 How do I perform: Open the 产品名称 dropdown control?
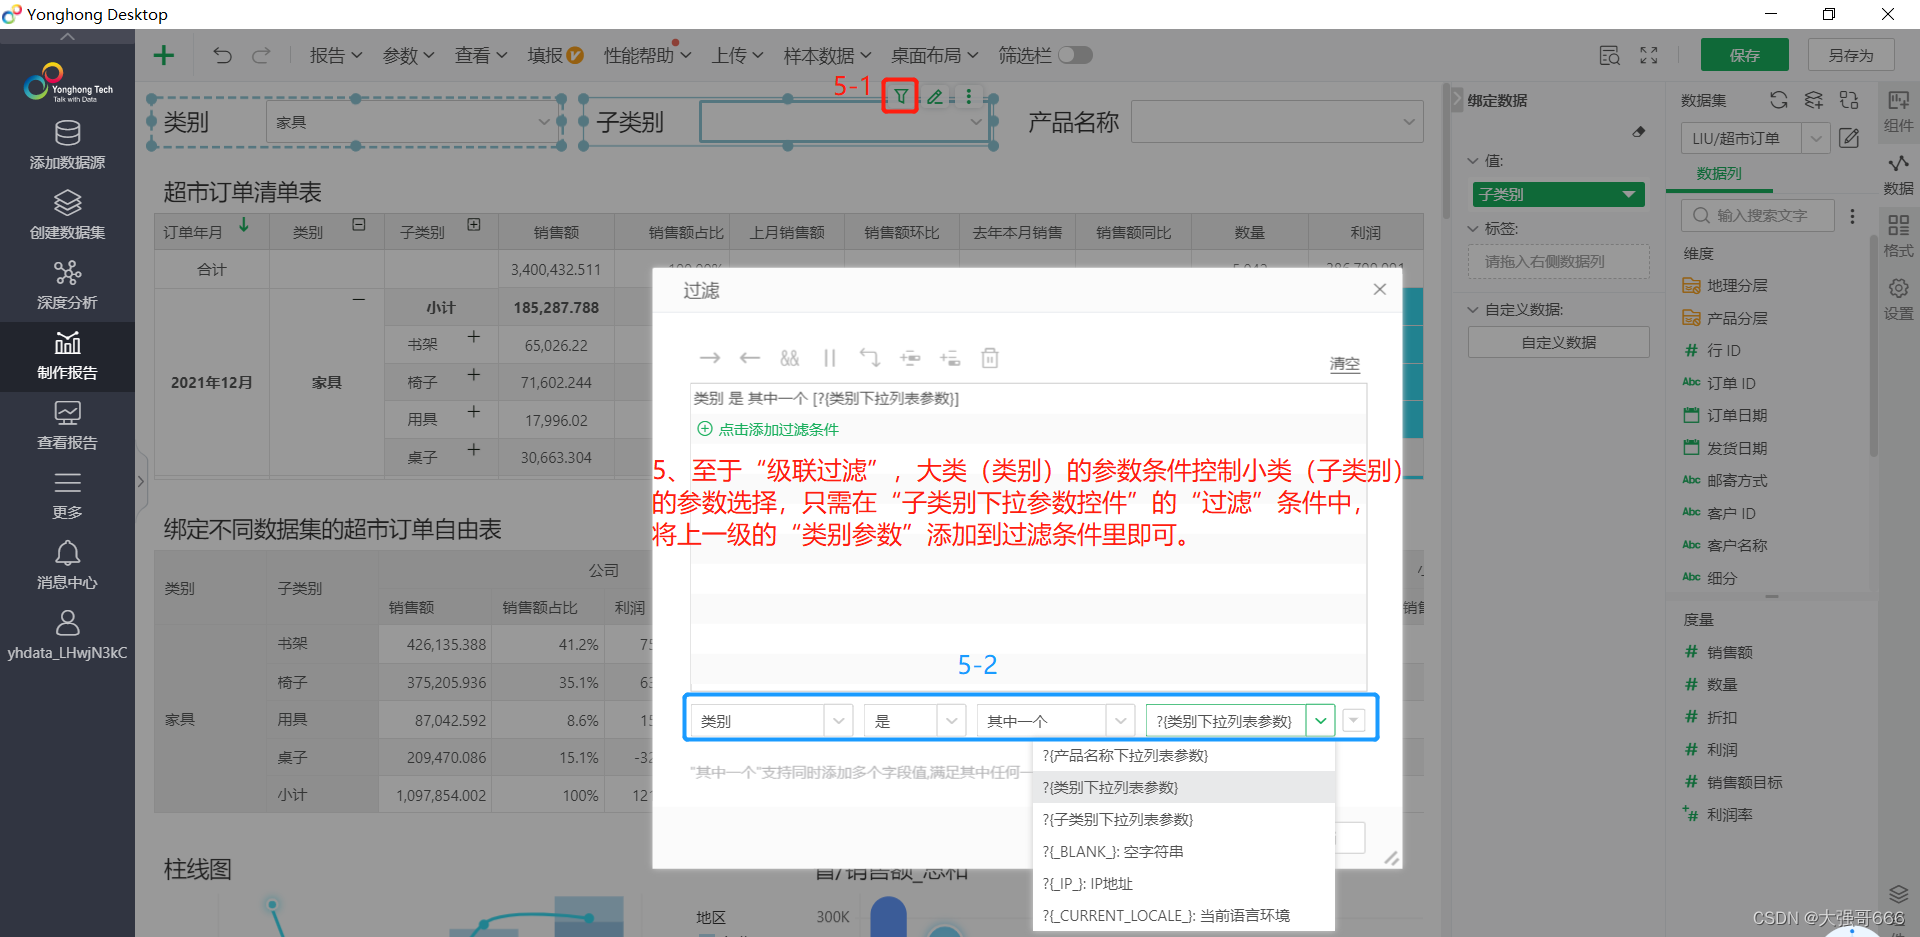pos(1277,122)
